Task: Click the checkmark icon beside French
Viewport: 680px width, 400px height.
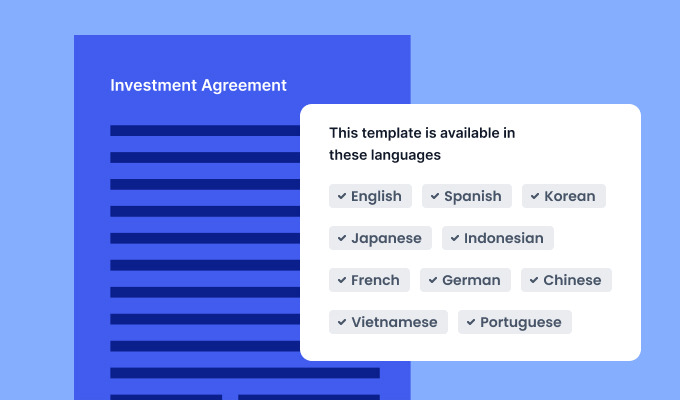Action: [342, 280]
